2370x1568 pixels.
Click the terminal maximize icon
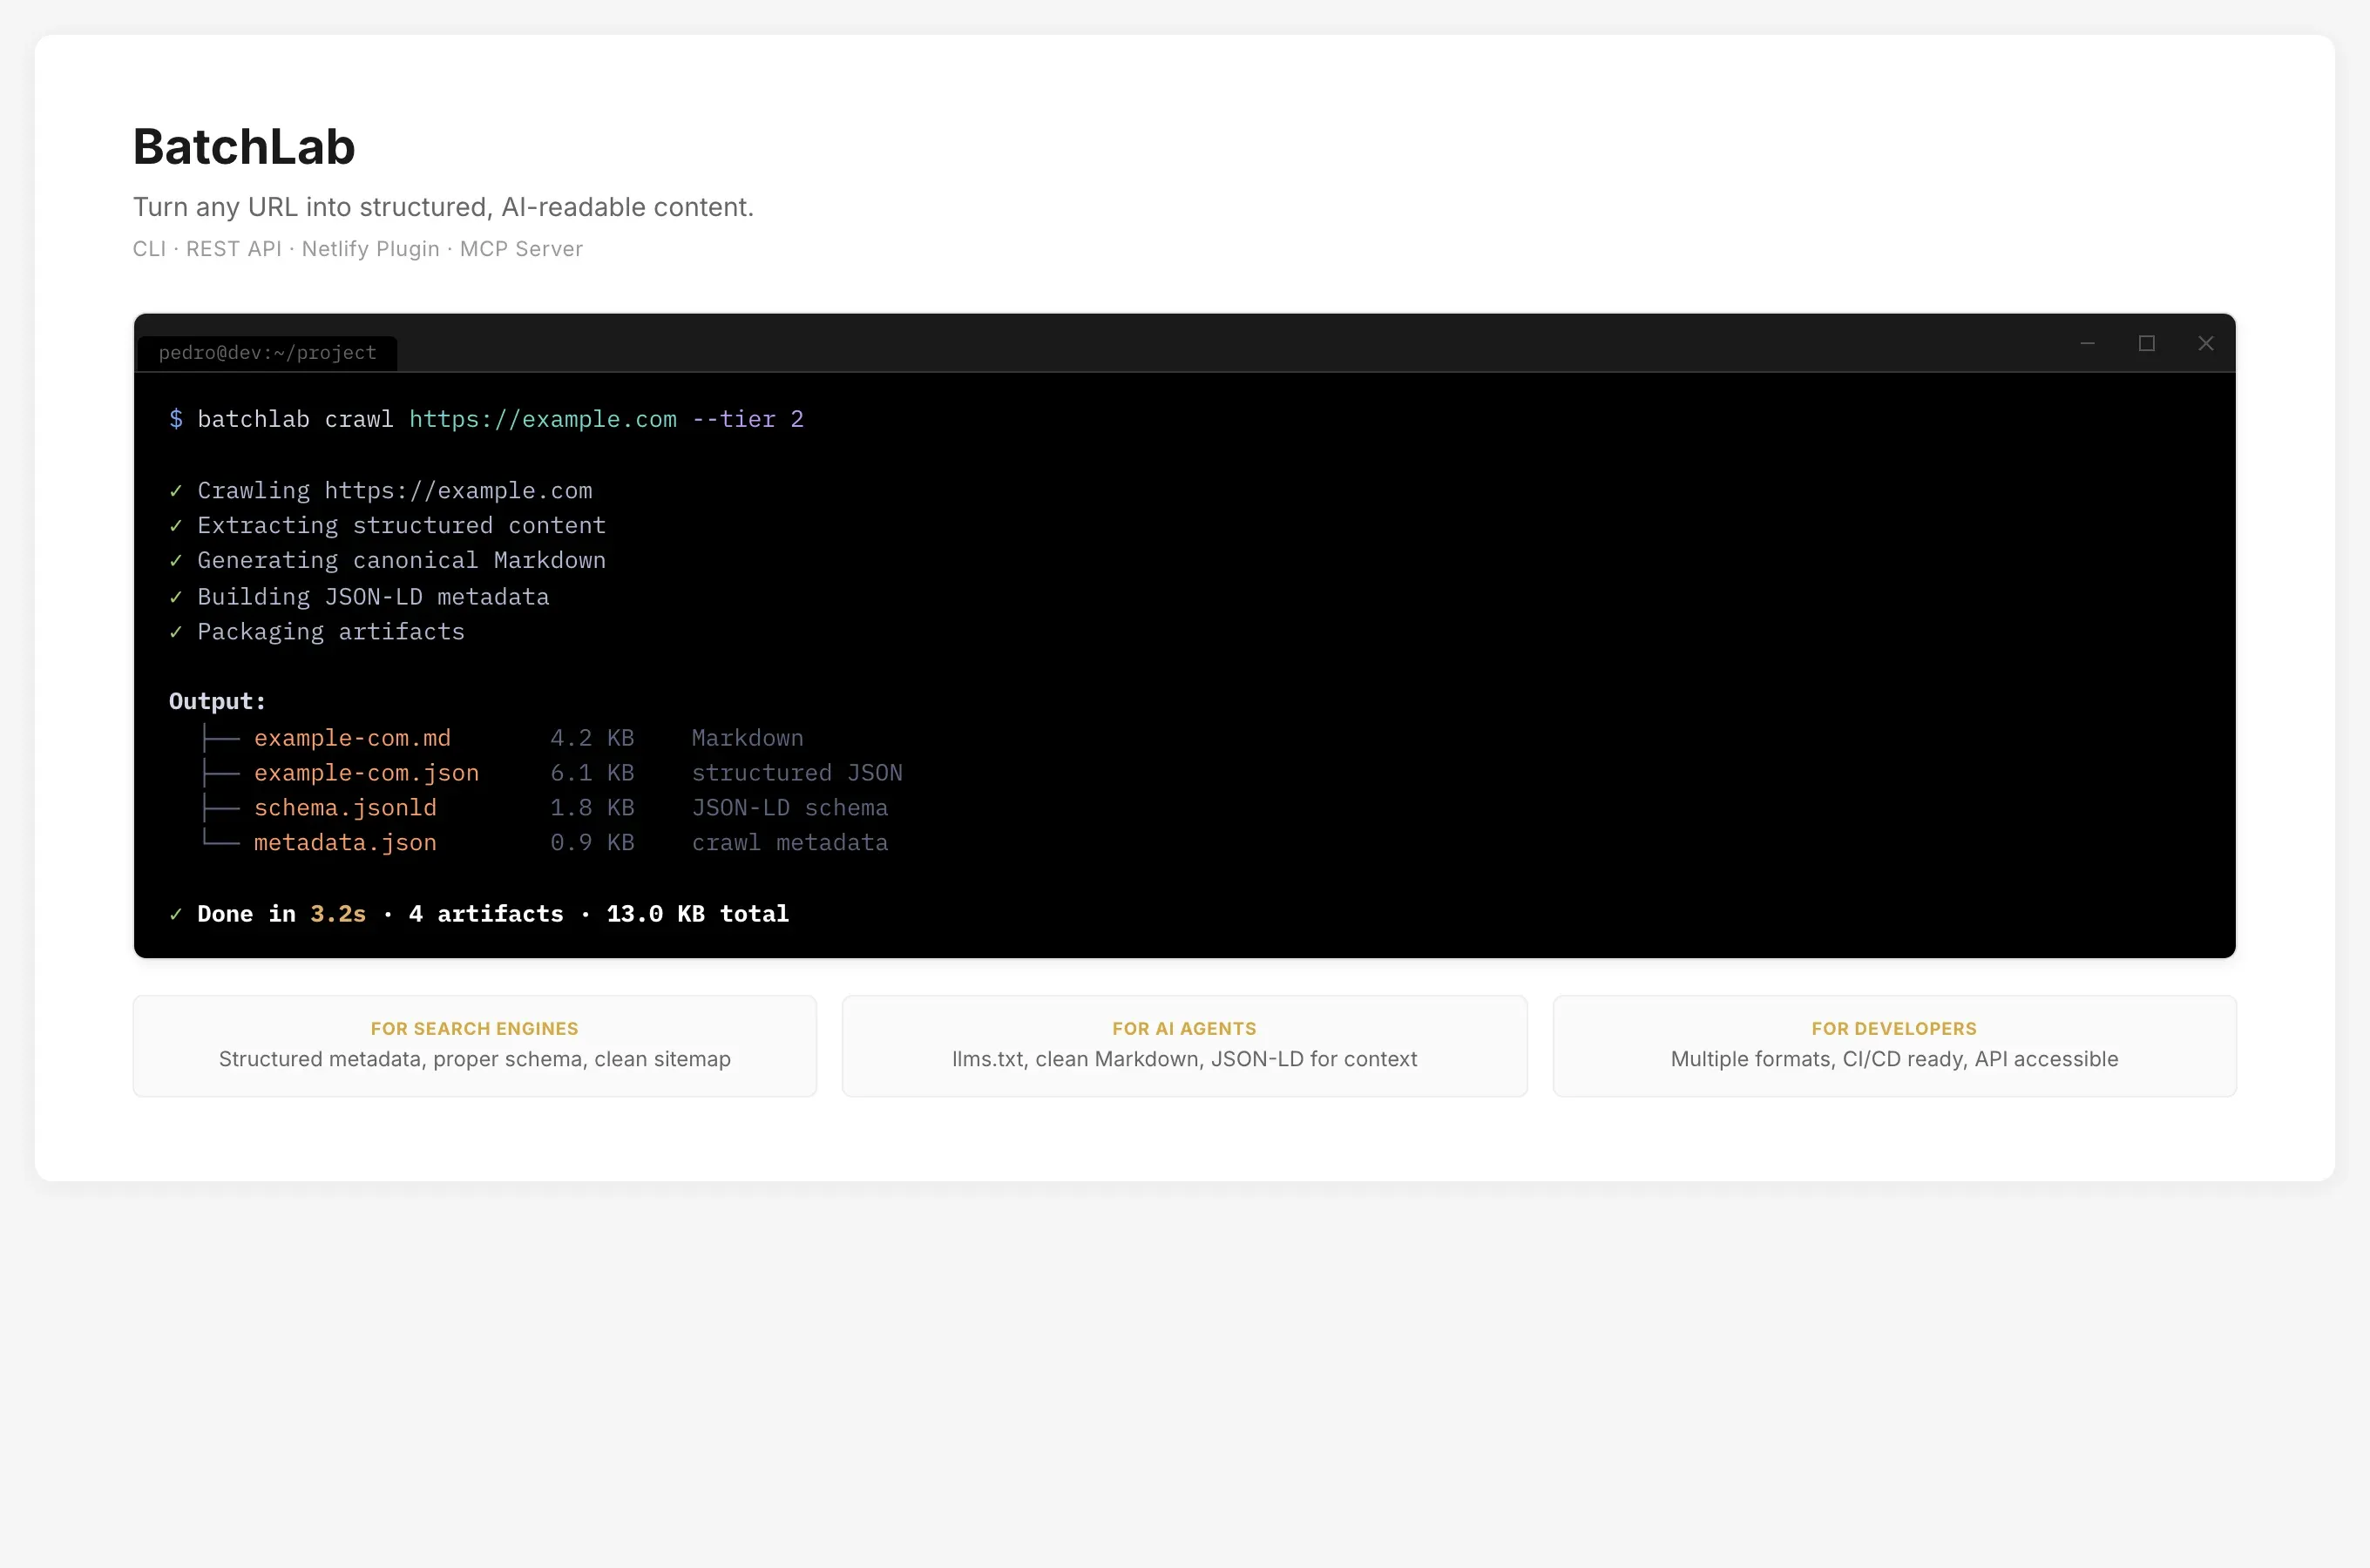[2147, 344]
